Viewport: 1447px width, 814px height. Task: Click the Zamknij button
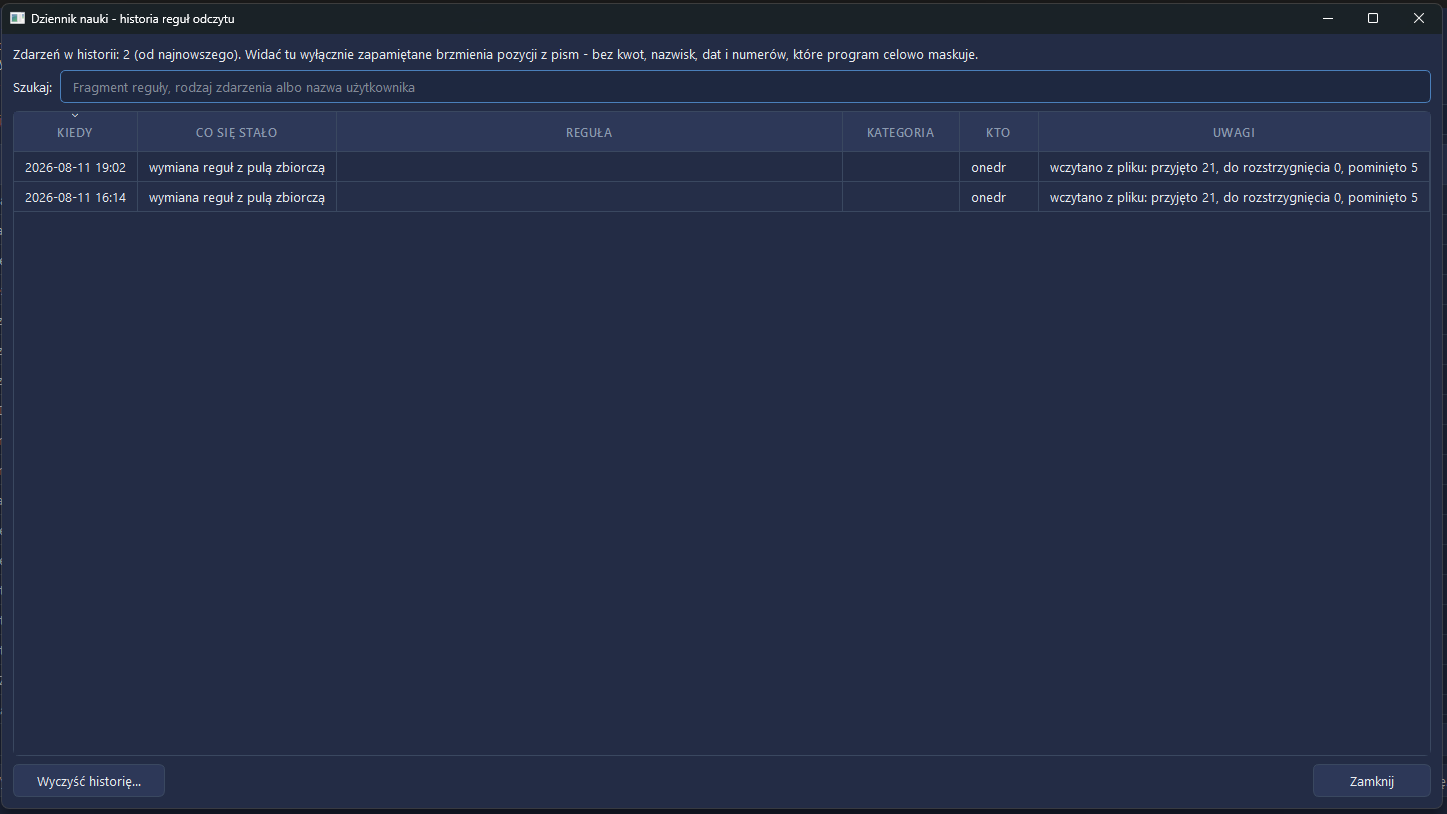[1372, 781]
